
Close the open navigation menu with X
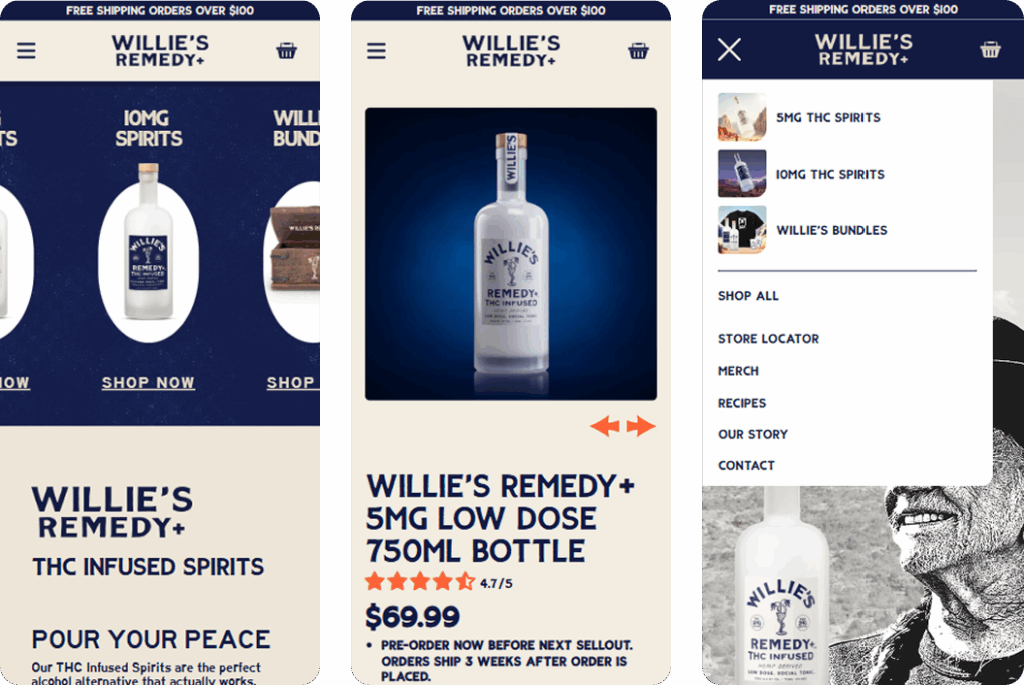(729, 50)
